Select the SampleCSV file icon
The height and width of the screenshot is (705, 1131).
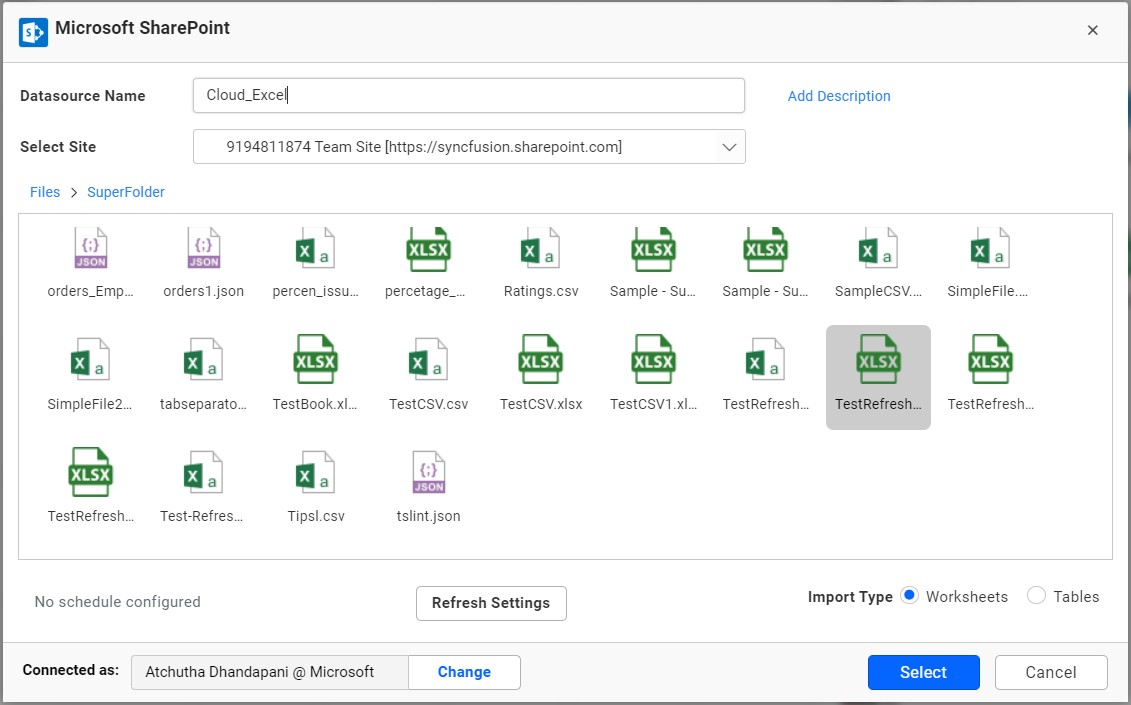click(879, 248)
